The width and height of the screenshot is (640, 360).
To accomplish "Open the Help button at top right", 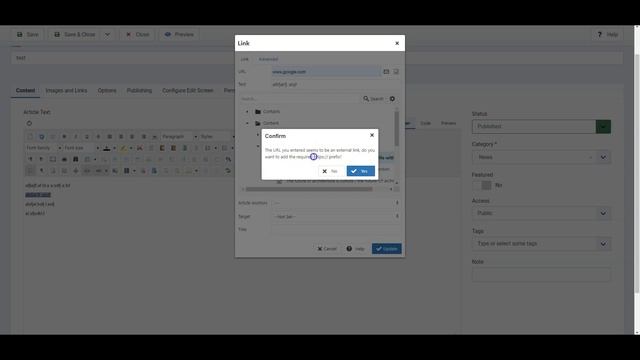I will coord(607,35).
